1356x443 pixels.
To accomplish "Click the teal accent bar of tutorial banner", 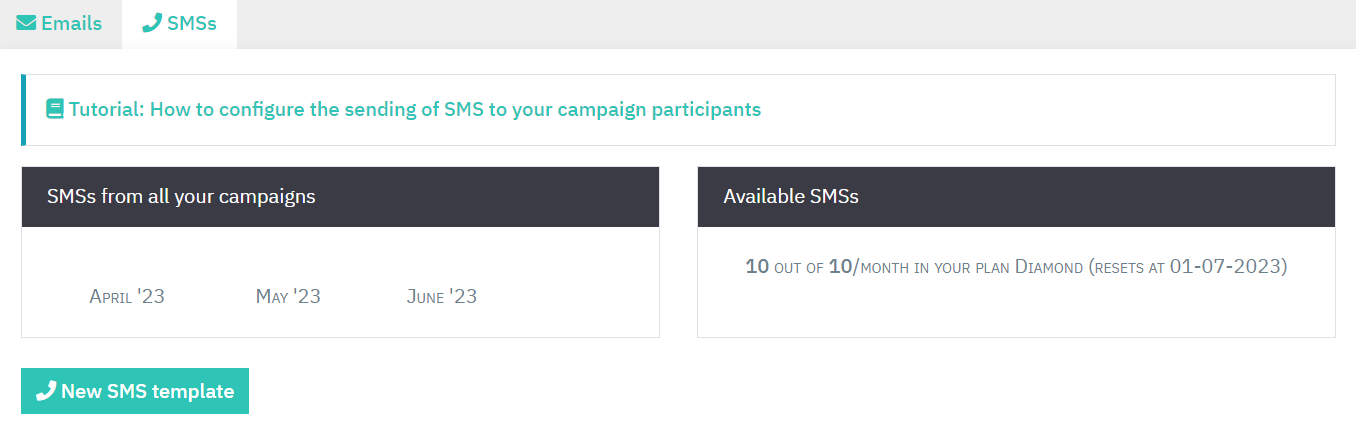I will point(24,110).
